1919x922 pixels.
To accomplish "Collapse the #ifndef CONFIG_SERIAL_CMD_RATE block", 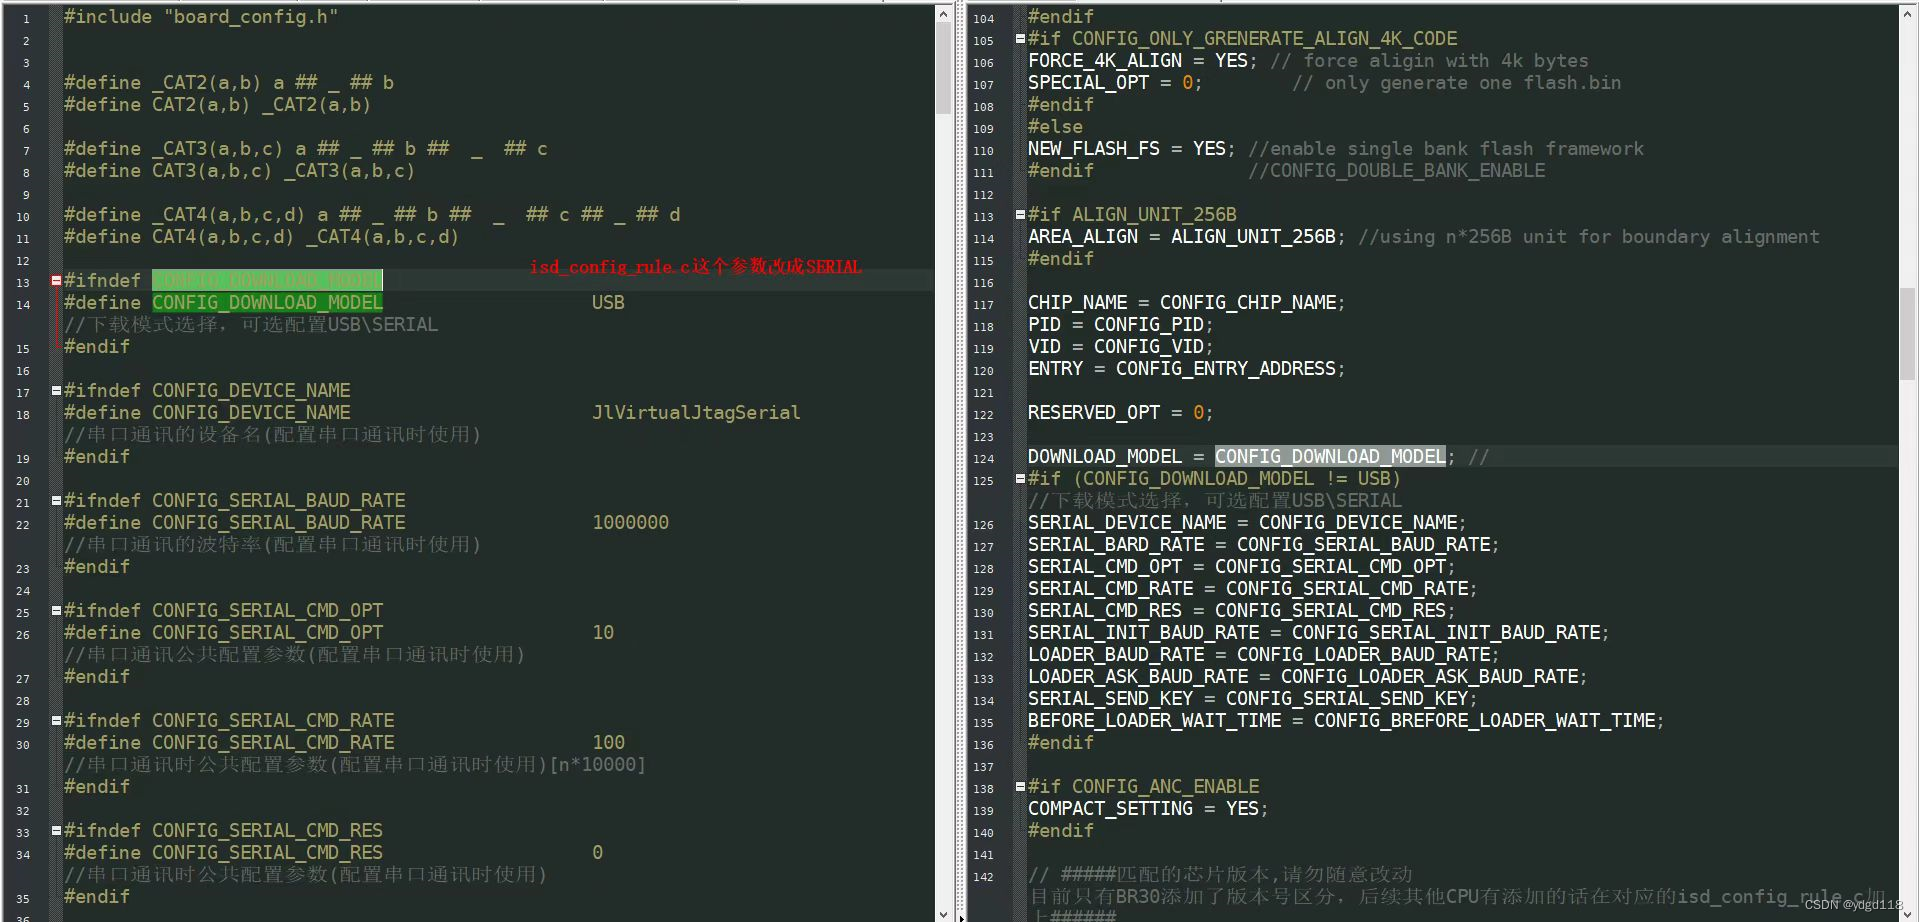I will pyautogui.click(x=56, y=721).
